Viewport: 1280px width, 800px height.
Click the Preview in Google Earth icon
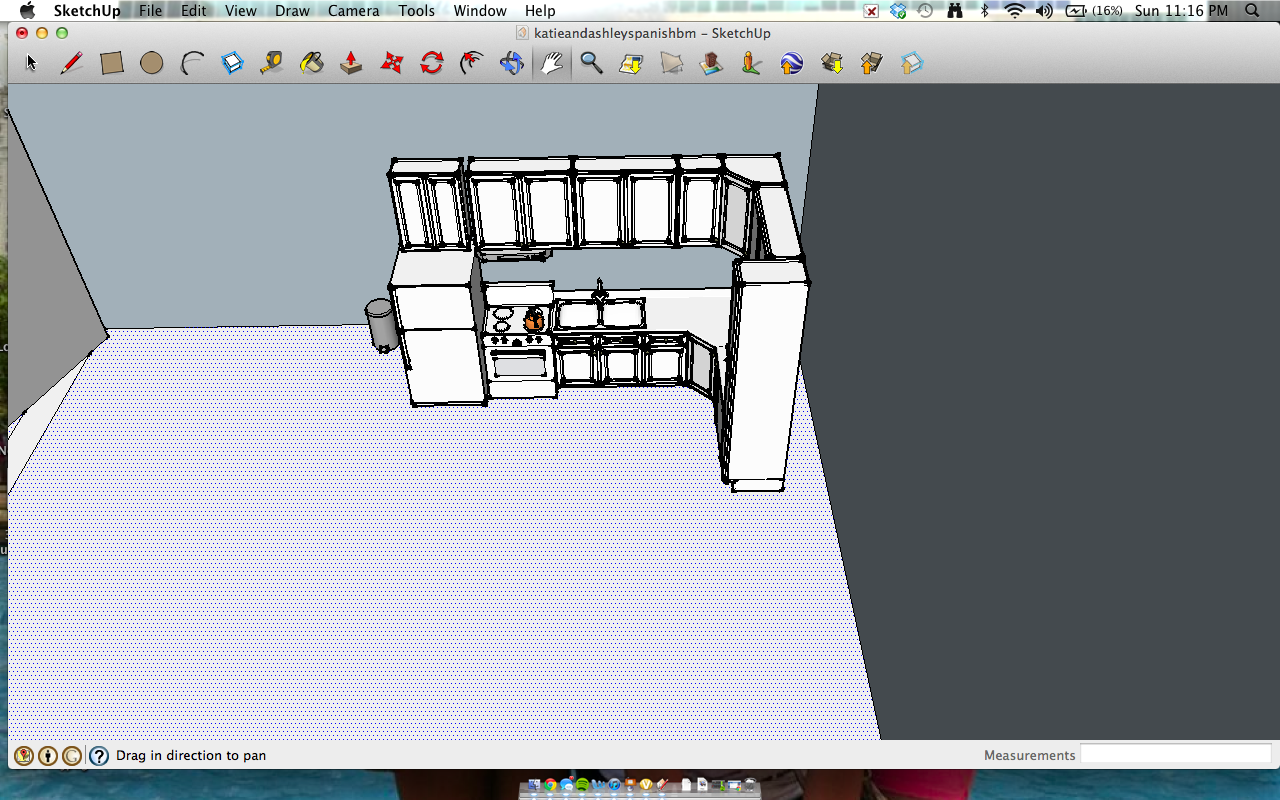pos(791,63)
